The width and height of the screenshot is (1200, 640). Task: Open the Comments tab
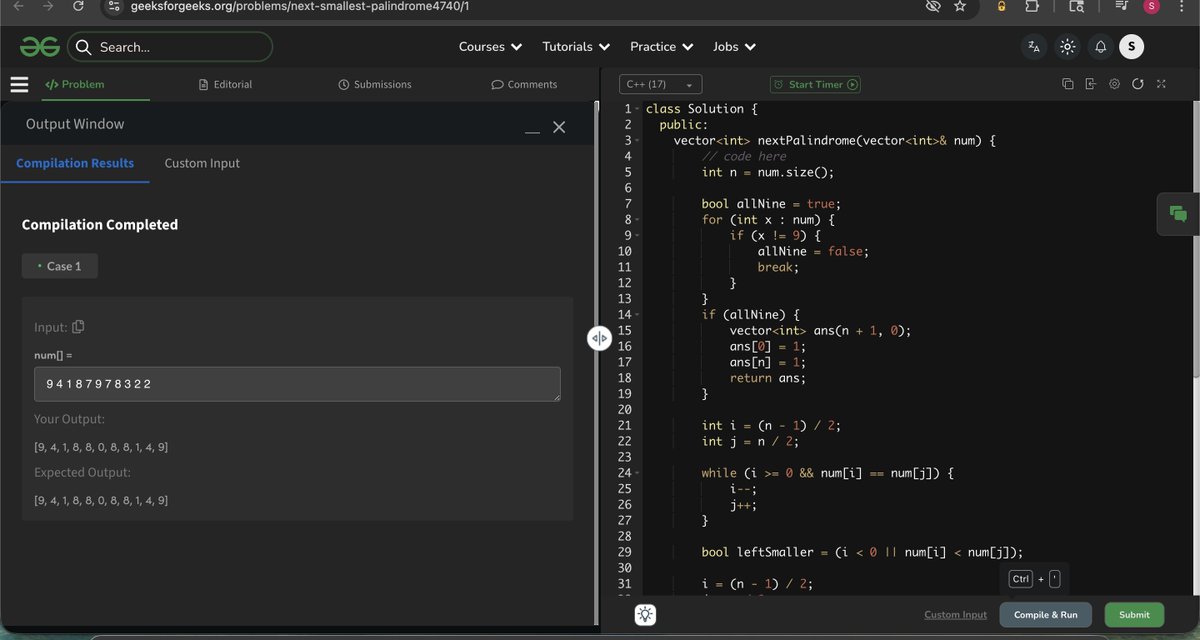(x=524, y=84)
